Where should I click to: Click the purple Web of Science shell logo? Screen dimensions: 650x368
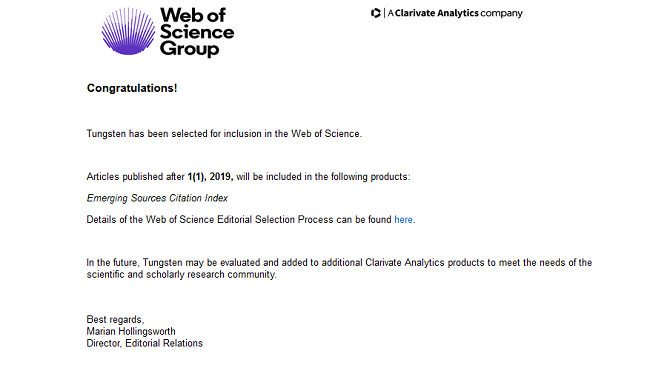click(128, 31)
